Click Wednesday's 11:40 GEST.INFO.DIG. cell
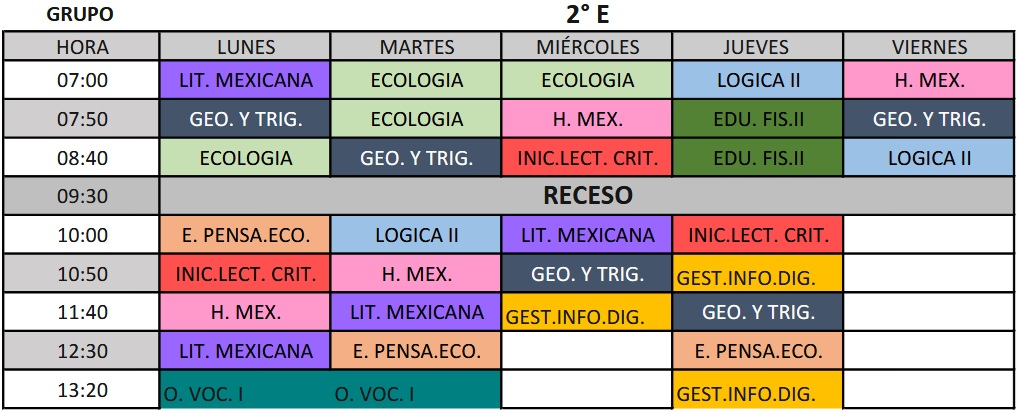The width and height of the screenshot is (1019, 413). (587, 313)
